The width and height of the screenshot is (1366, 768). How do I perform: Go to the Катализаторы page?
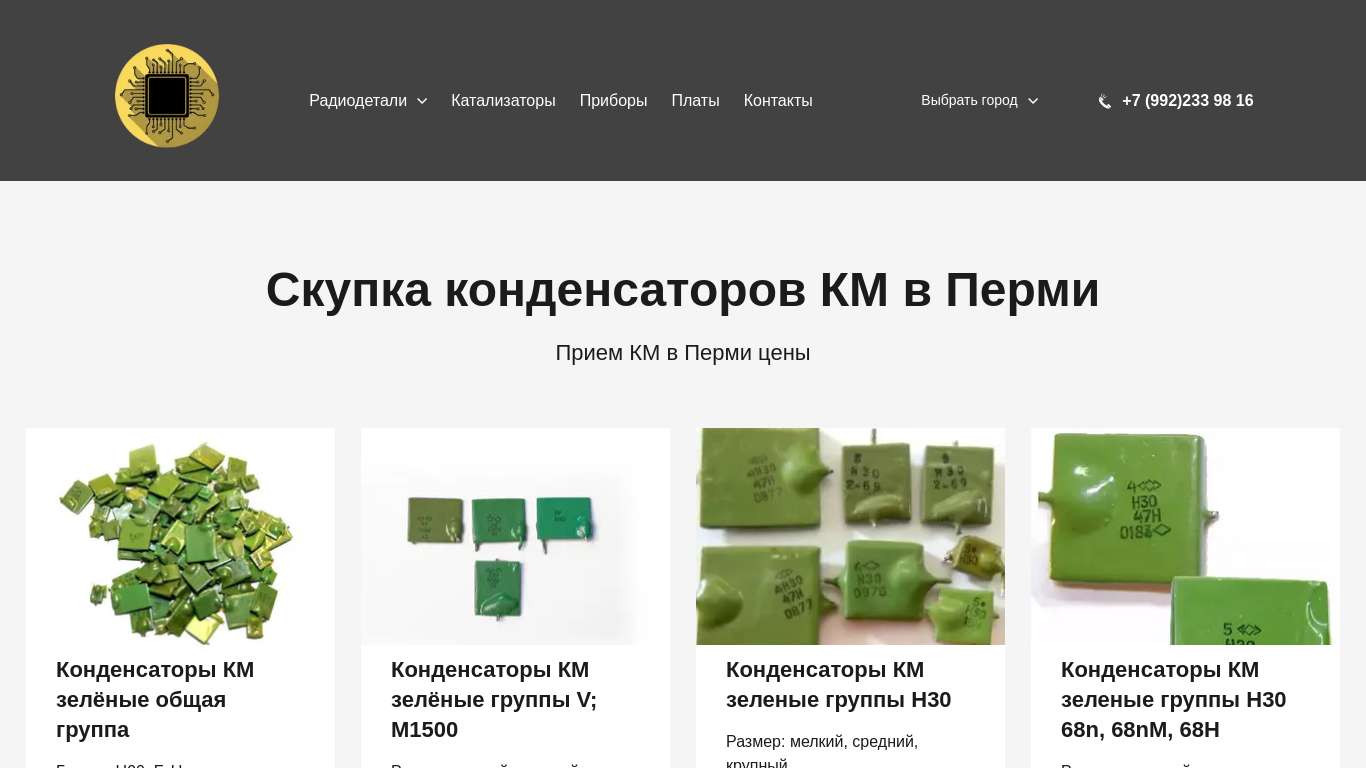(x=503, y=101)
